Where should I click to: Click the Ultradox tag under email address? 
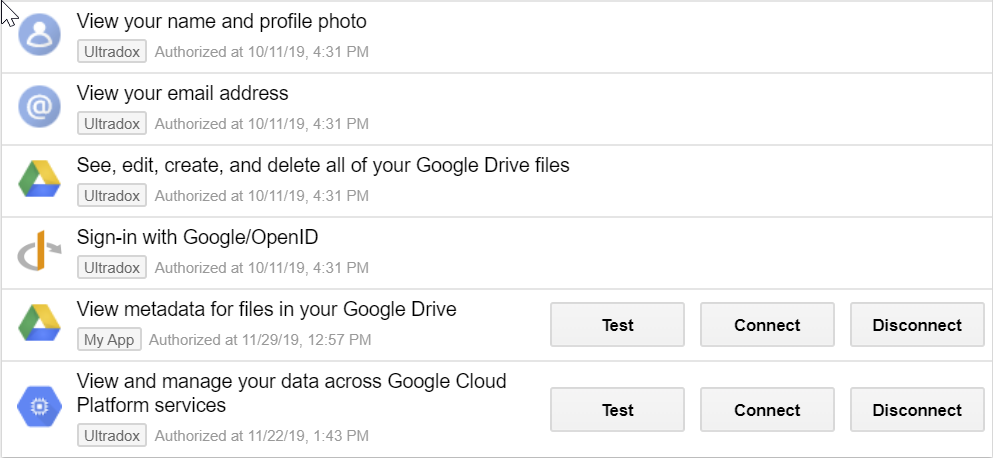[x=112, y=124]
